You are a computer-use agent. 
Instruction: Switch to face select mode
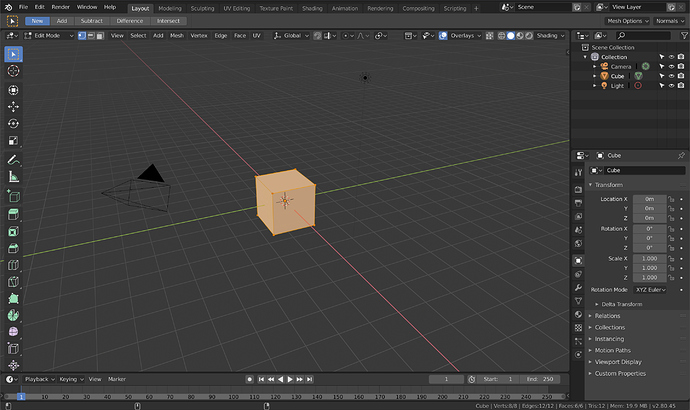(x=100, y=36)
